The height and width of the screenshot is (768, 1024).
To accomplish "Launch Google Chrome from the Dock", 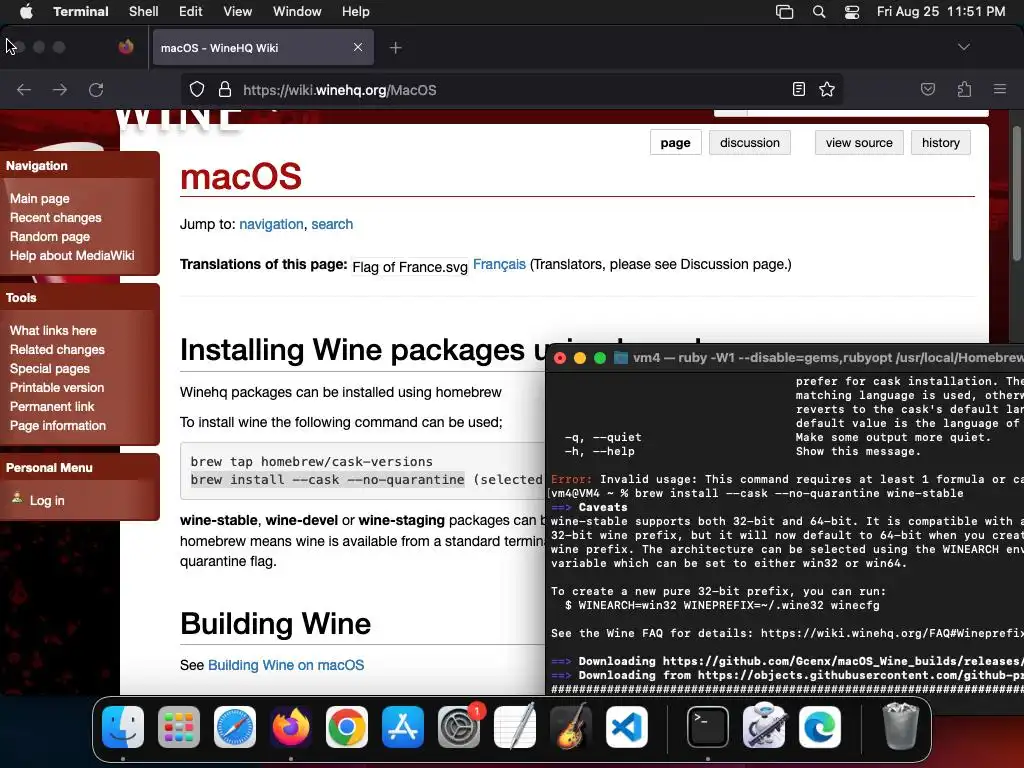I will (347, 727).
